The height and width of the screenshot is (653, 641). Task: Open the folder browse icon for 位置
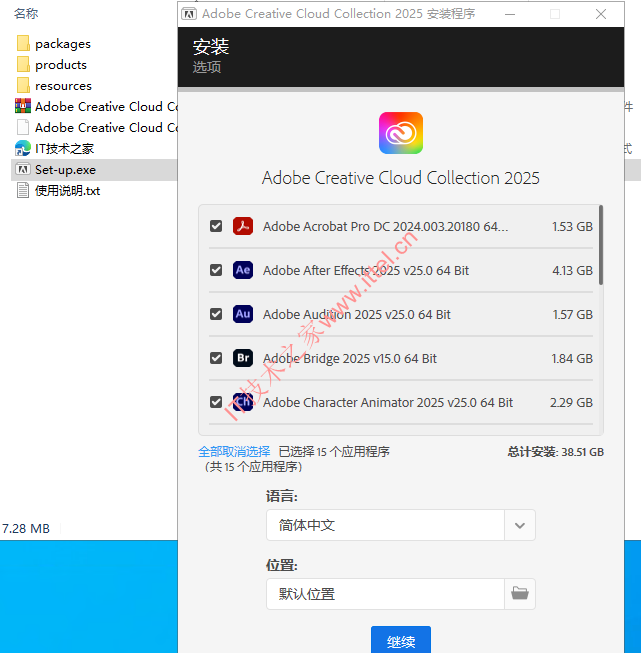click(520, 593)
